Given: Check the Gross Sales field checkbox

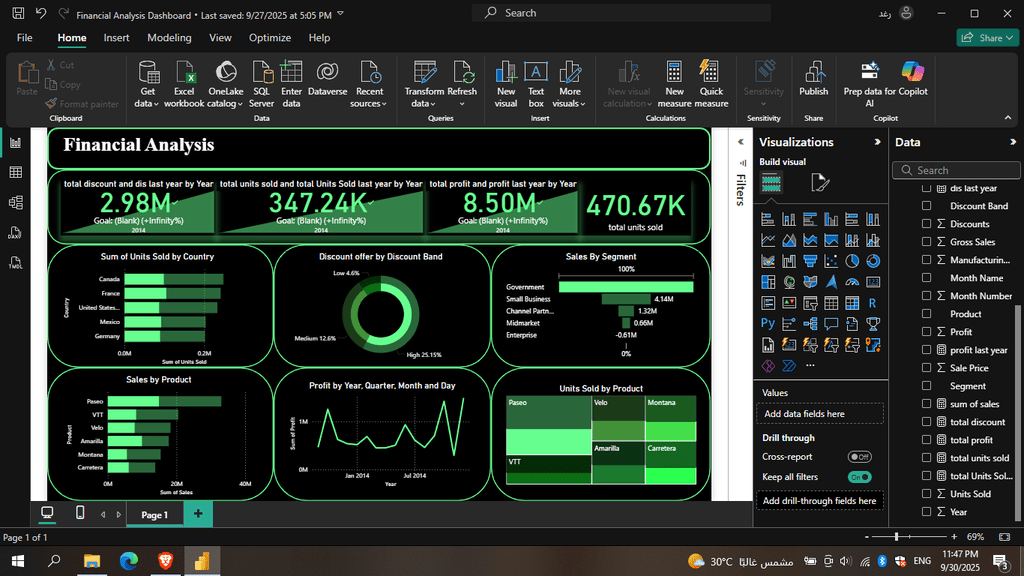Looking at the screenshot, I should point(926,242).
